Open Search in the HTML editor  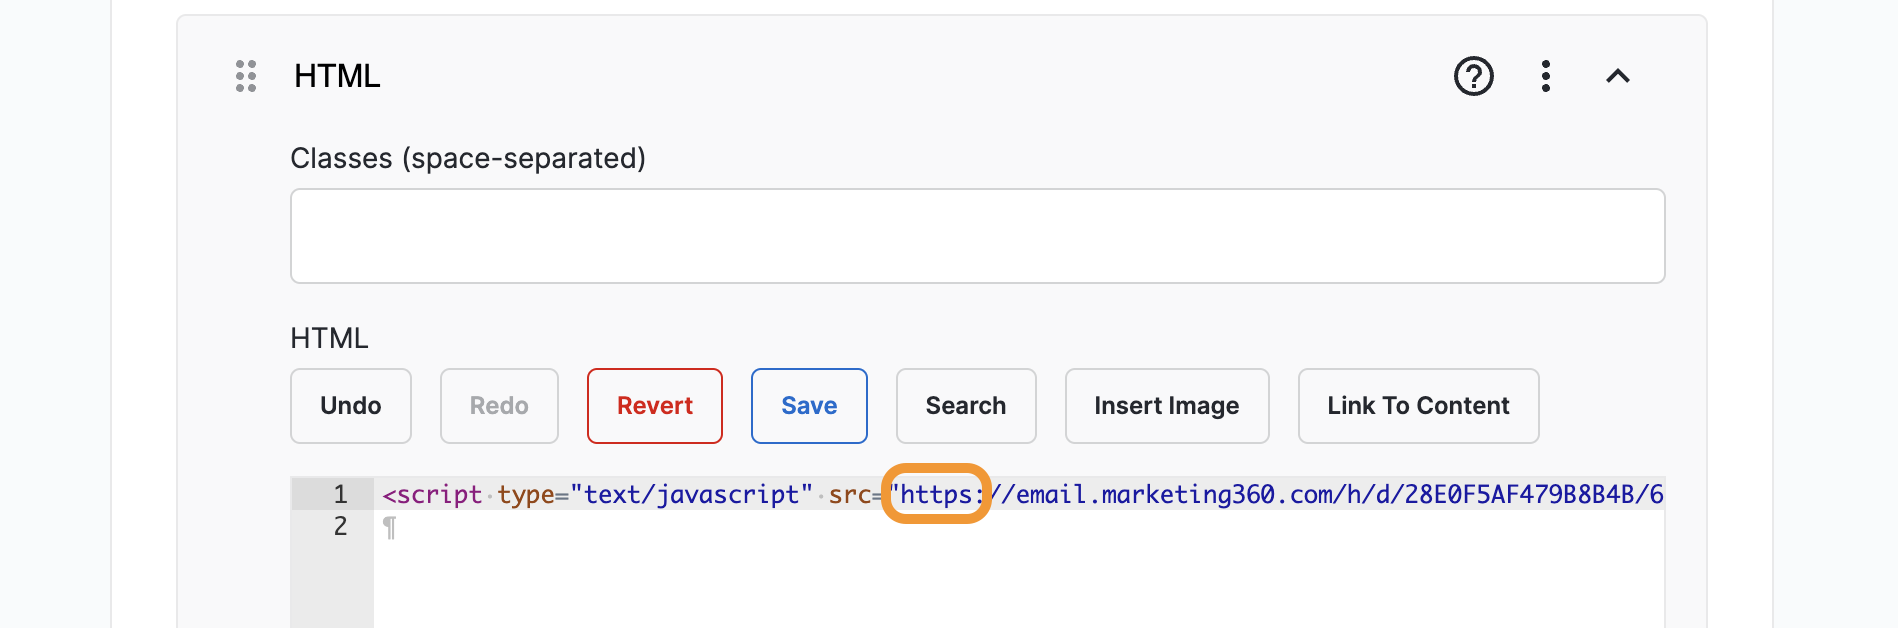[965, 406]
